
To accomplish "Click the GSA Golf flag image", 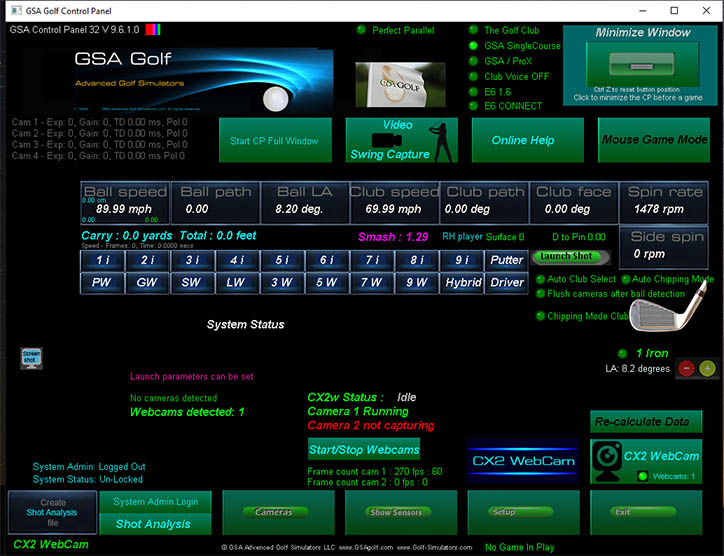I will point(400,85).
